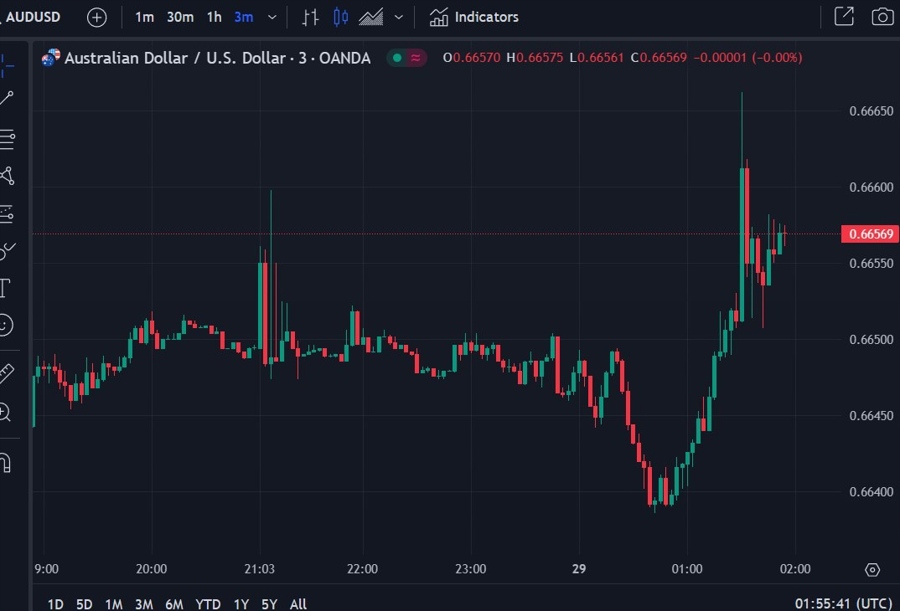Viewport: 900px width, 611px height.
Task: Open the timezone menu at 01:55:41 (UTC)
Action: tap(844, 604)
